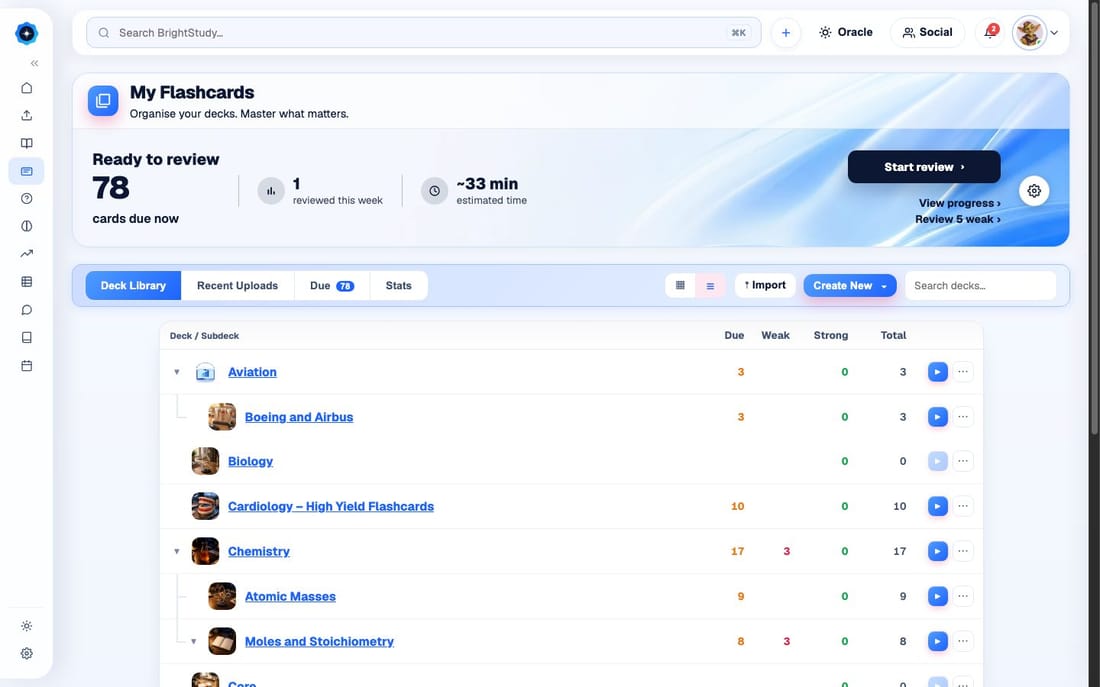Open the Recent Uploads tab
1100x687 pixels.
point(237,286)
